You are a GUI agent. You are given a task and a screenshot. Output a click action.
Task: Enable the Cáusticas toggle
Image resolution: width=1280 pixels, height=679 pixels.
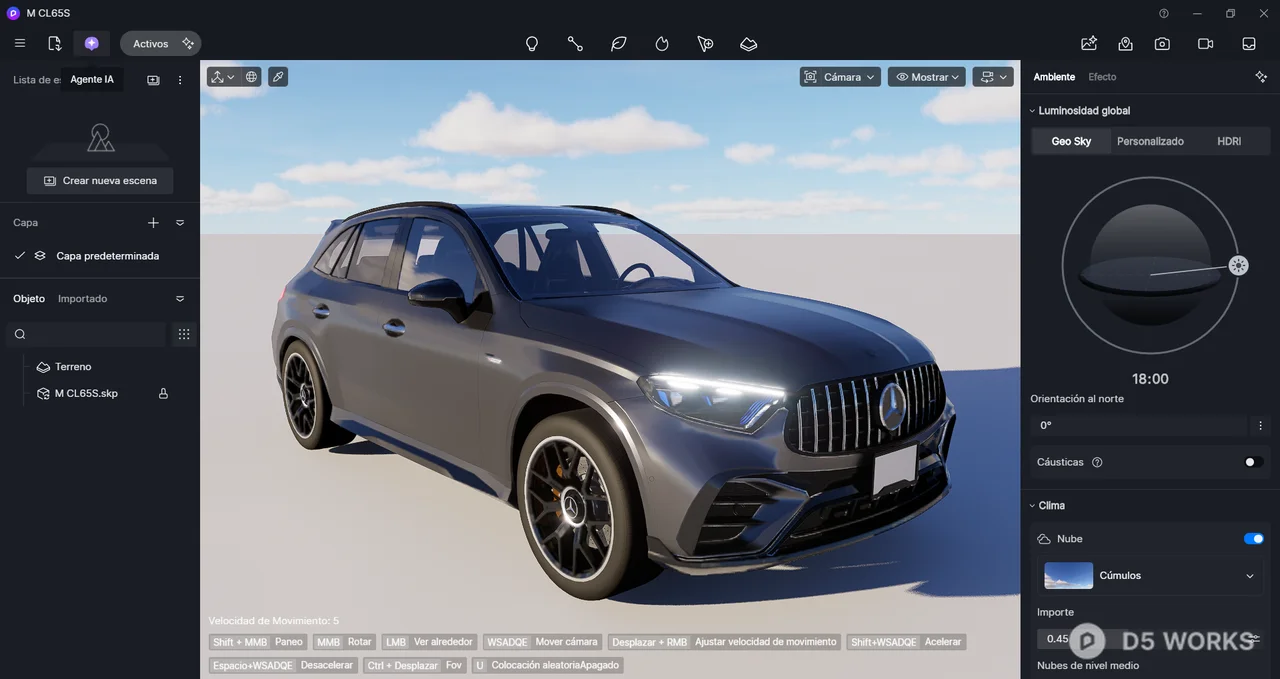tap(1253, 462)
